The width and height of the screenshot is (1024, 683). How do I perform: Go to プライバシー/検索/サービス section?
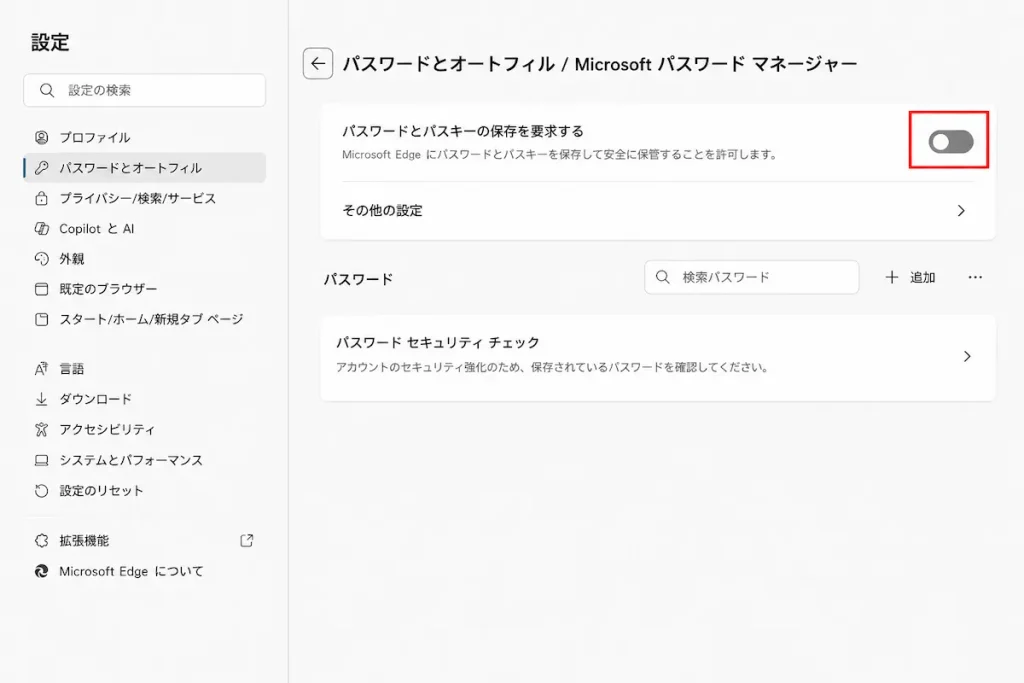point(144,199)
